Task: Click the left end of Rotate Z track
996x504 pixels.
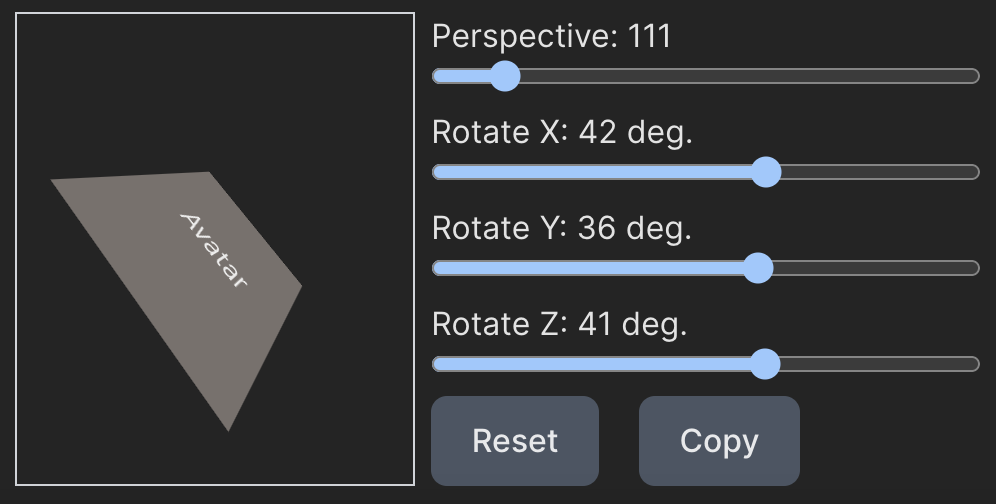Action: click(437, 364)
